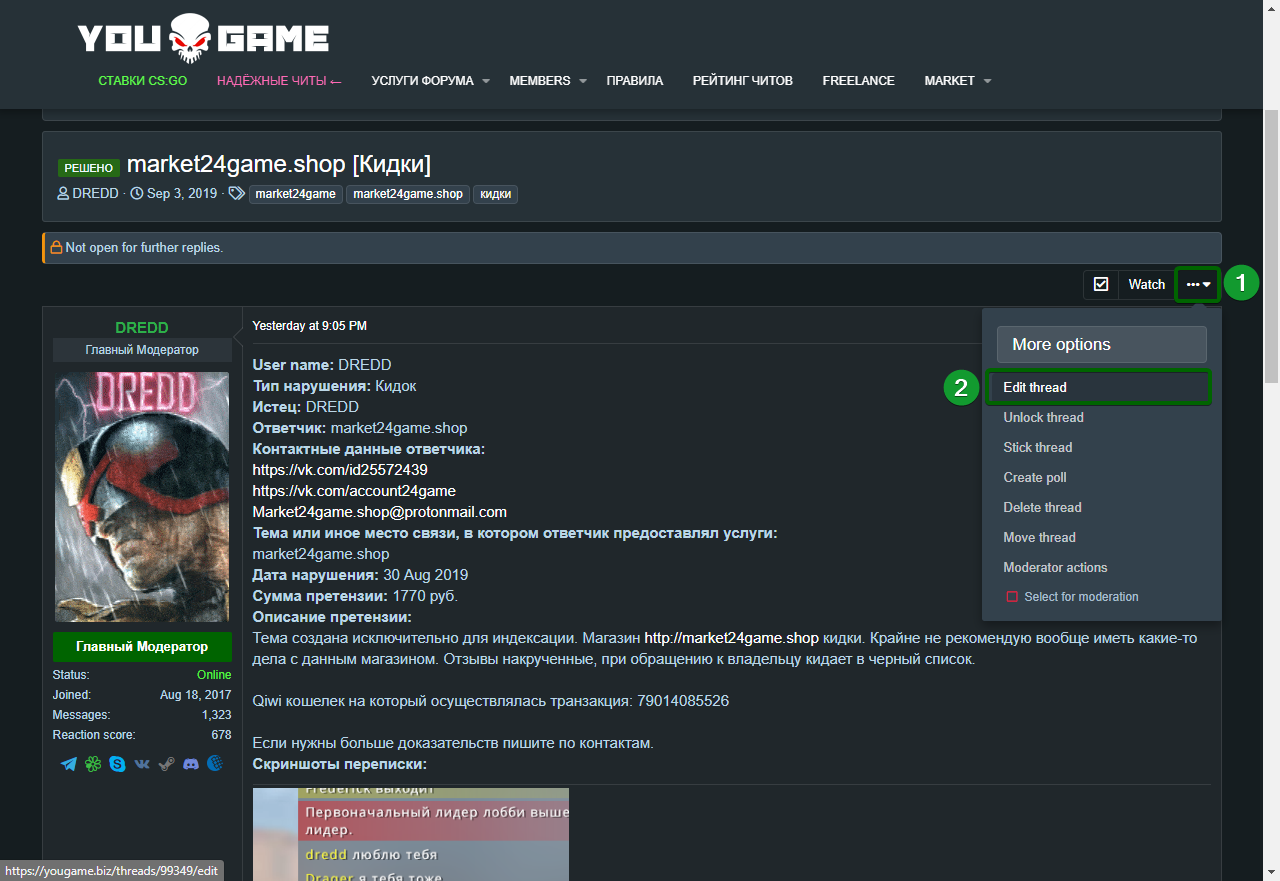This screenshot has height=881, width=1280.
Task: Click DREDD username above the avatar
Action: tap(142, 328)
